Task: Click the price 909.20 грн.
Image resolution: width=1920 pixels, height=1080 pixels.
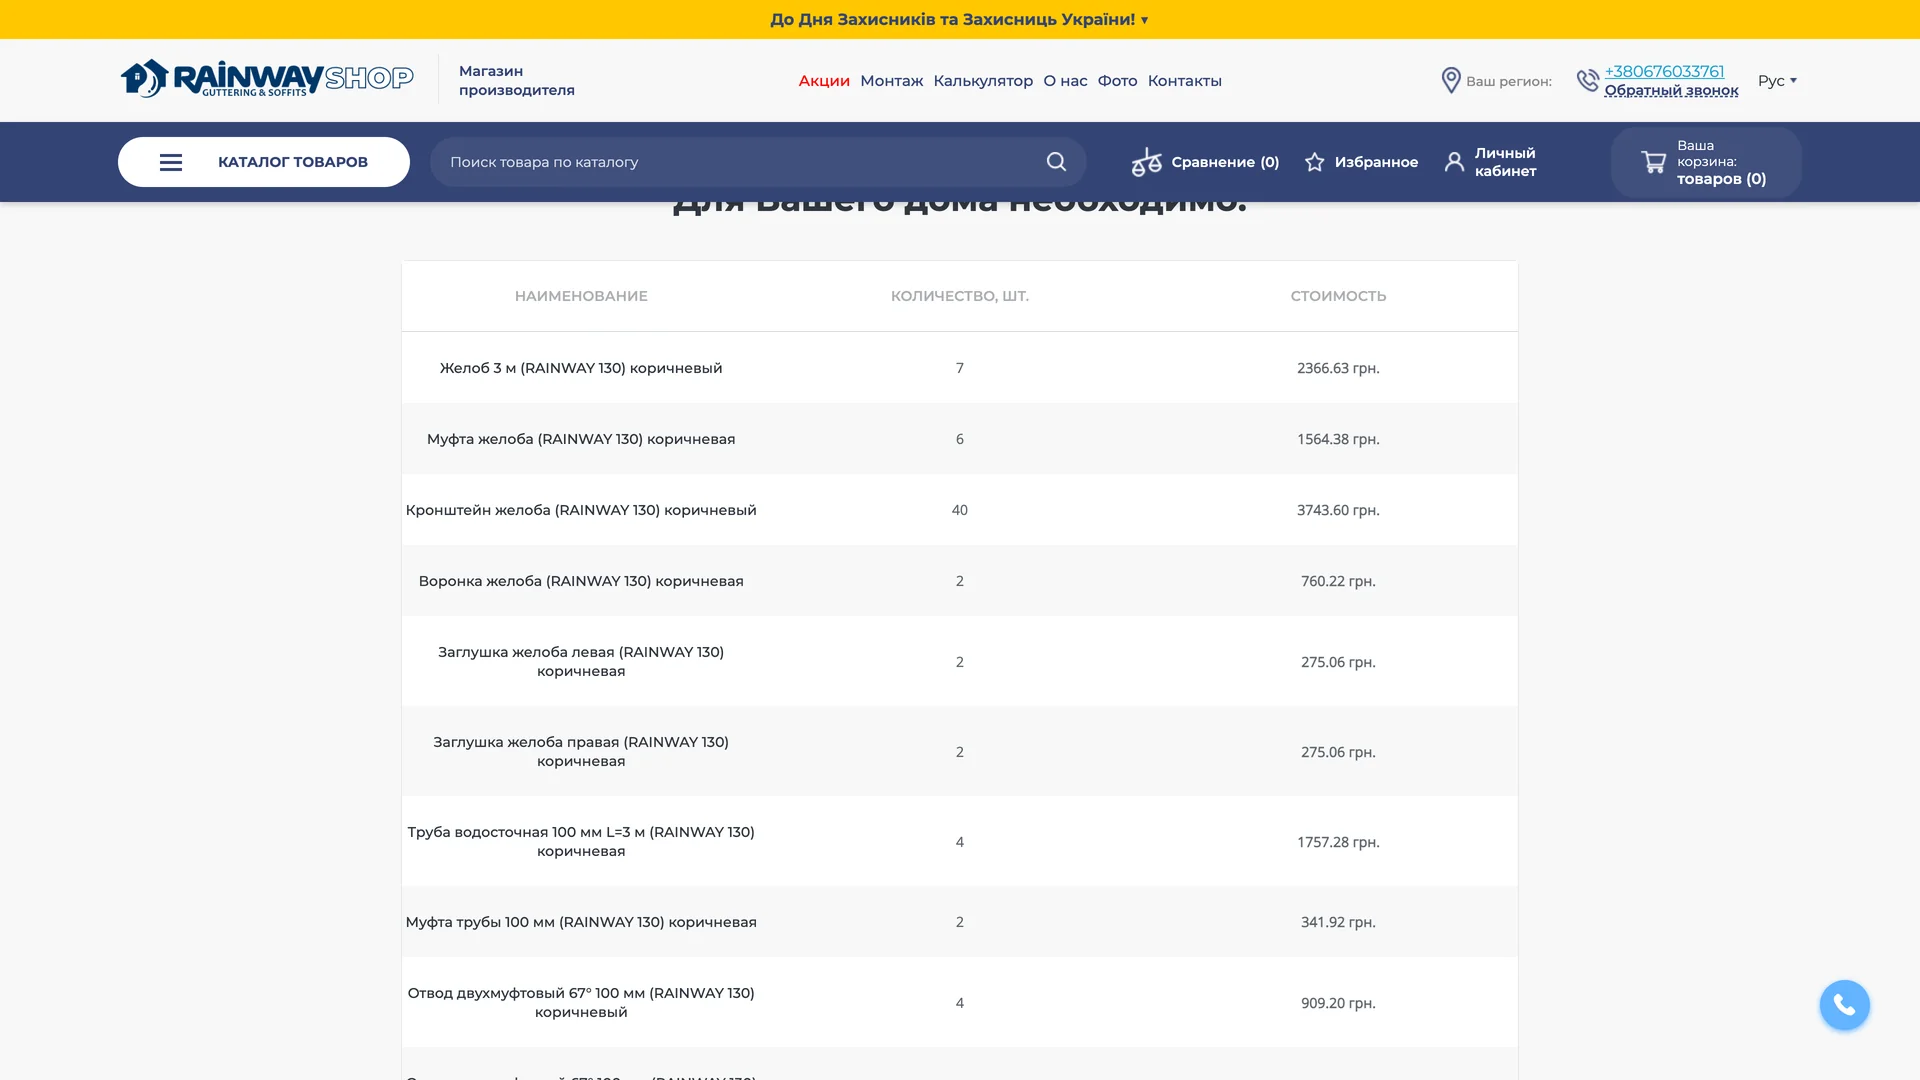Action: pyautogui.click(x=1338, y=1003)
